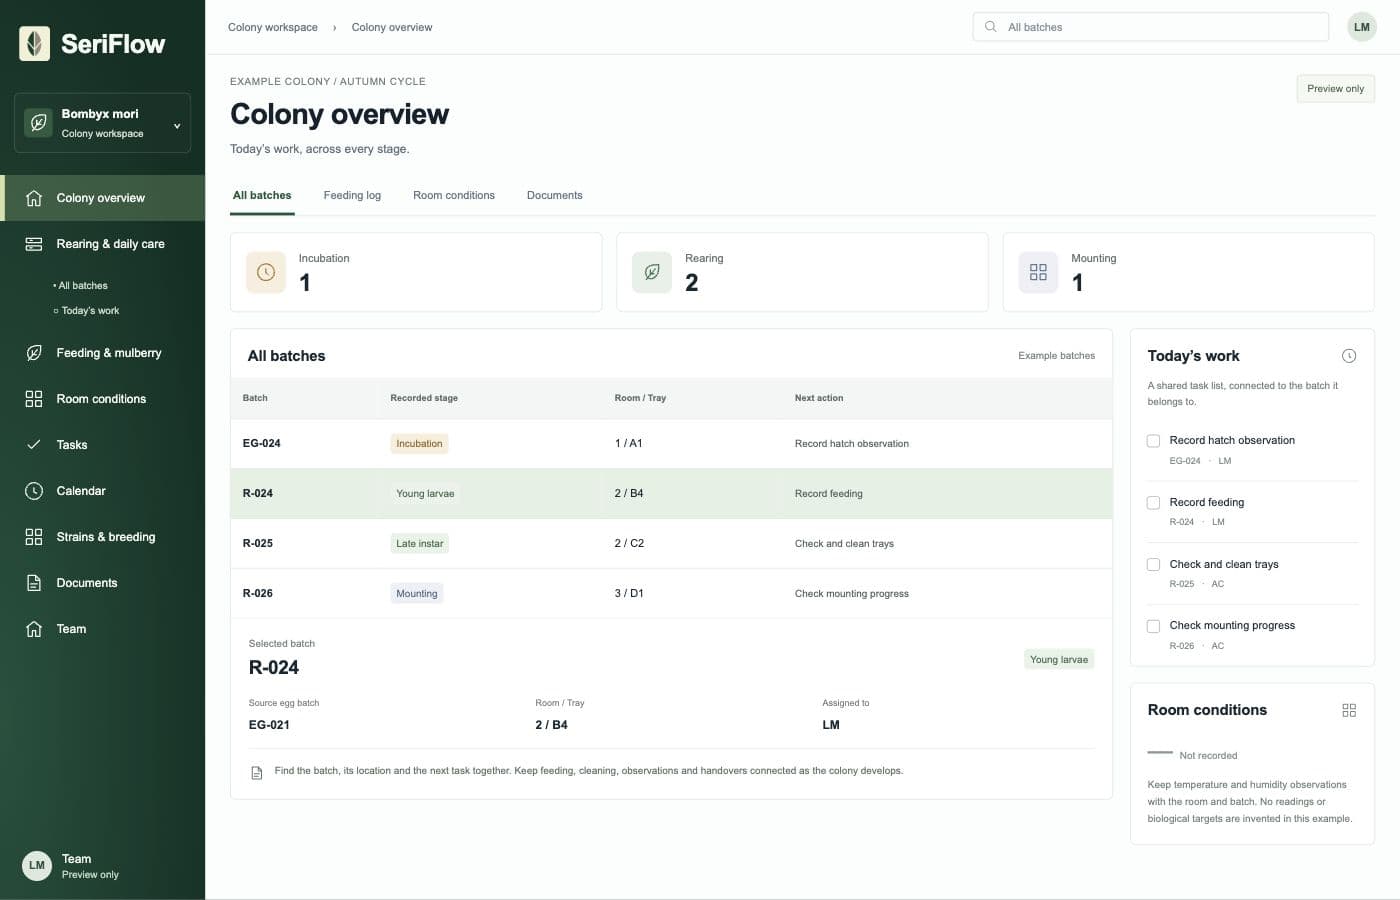Click the Feeding & mulberry leaf icon

[x=34, y=353]
